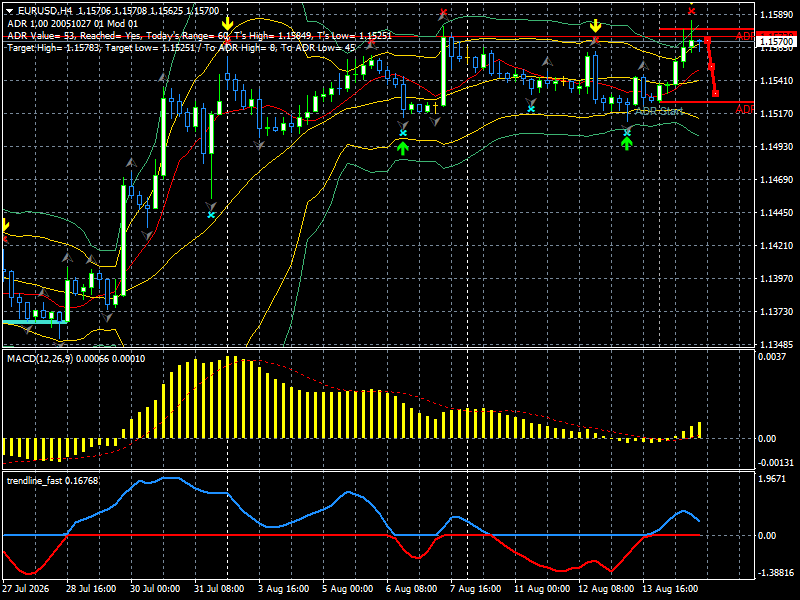Click the 1.14450 price axis label

[777, 213]
